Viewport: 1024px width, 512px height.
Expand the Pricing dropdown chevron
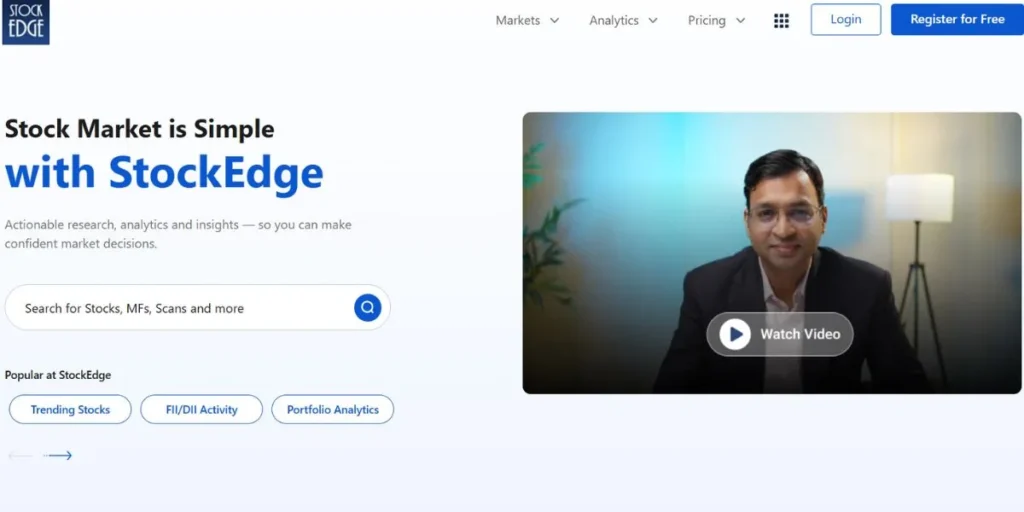pos(740,20)
